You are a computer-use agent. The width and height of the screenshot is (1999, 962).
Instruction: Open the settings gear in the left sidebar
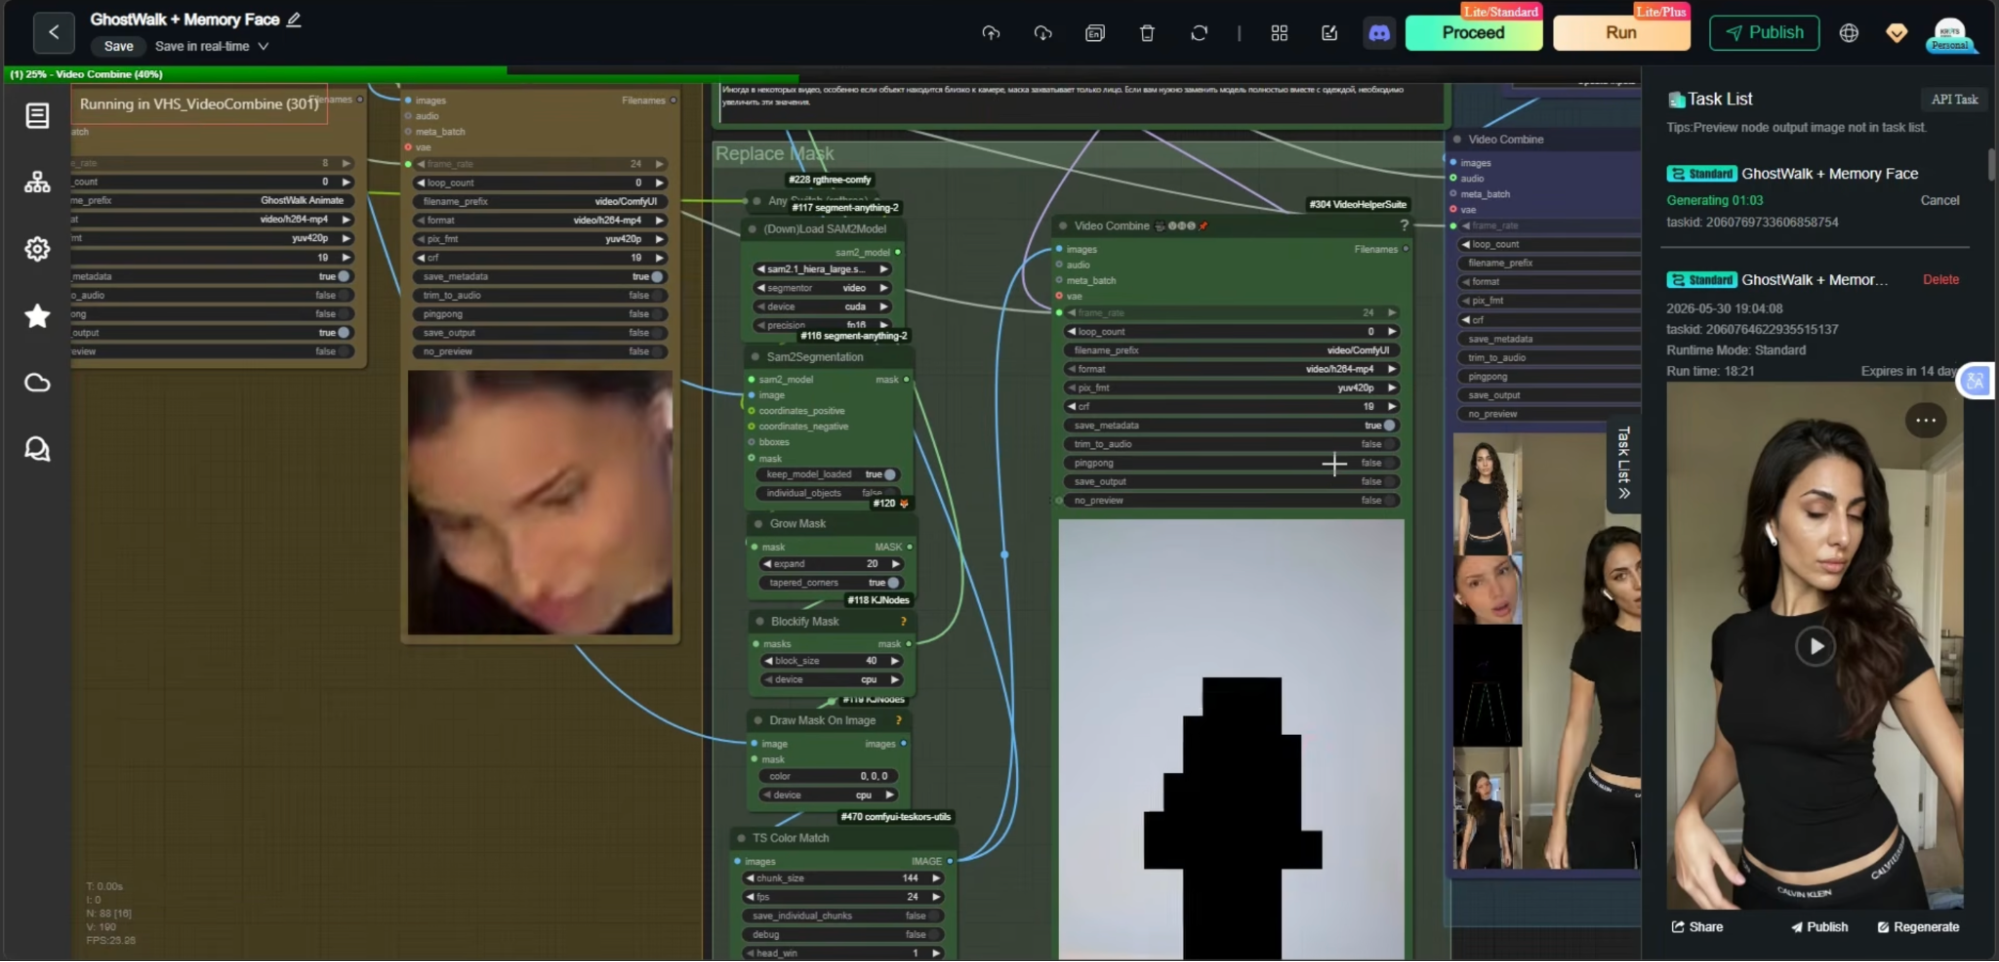click(x=37, y=249)
